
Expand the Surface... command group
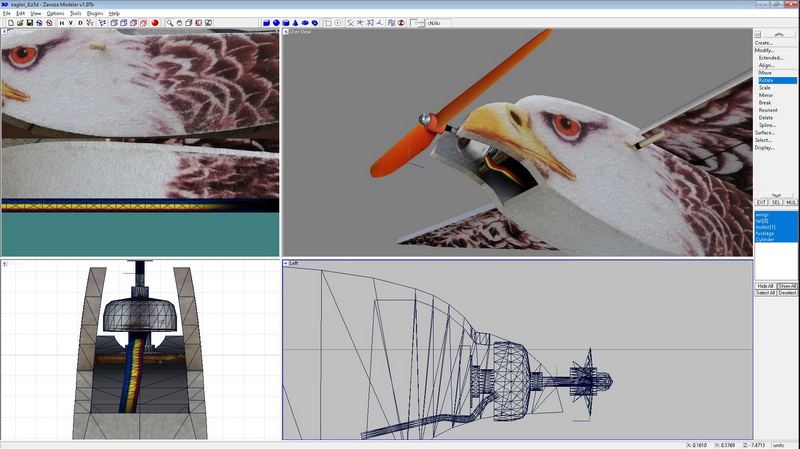tap(765, 132)
